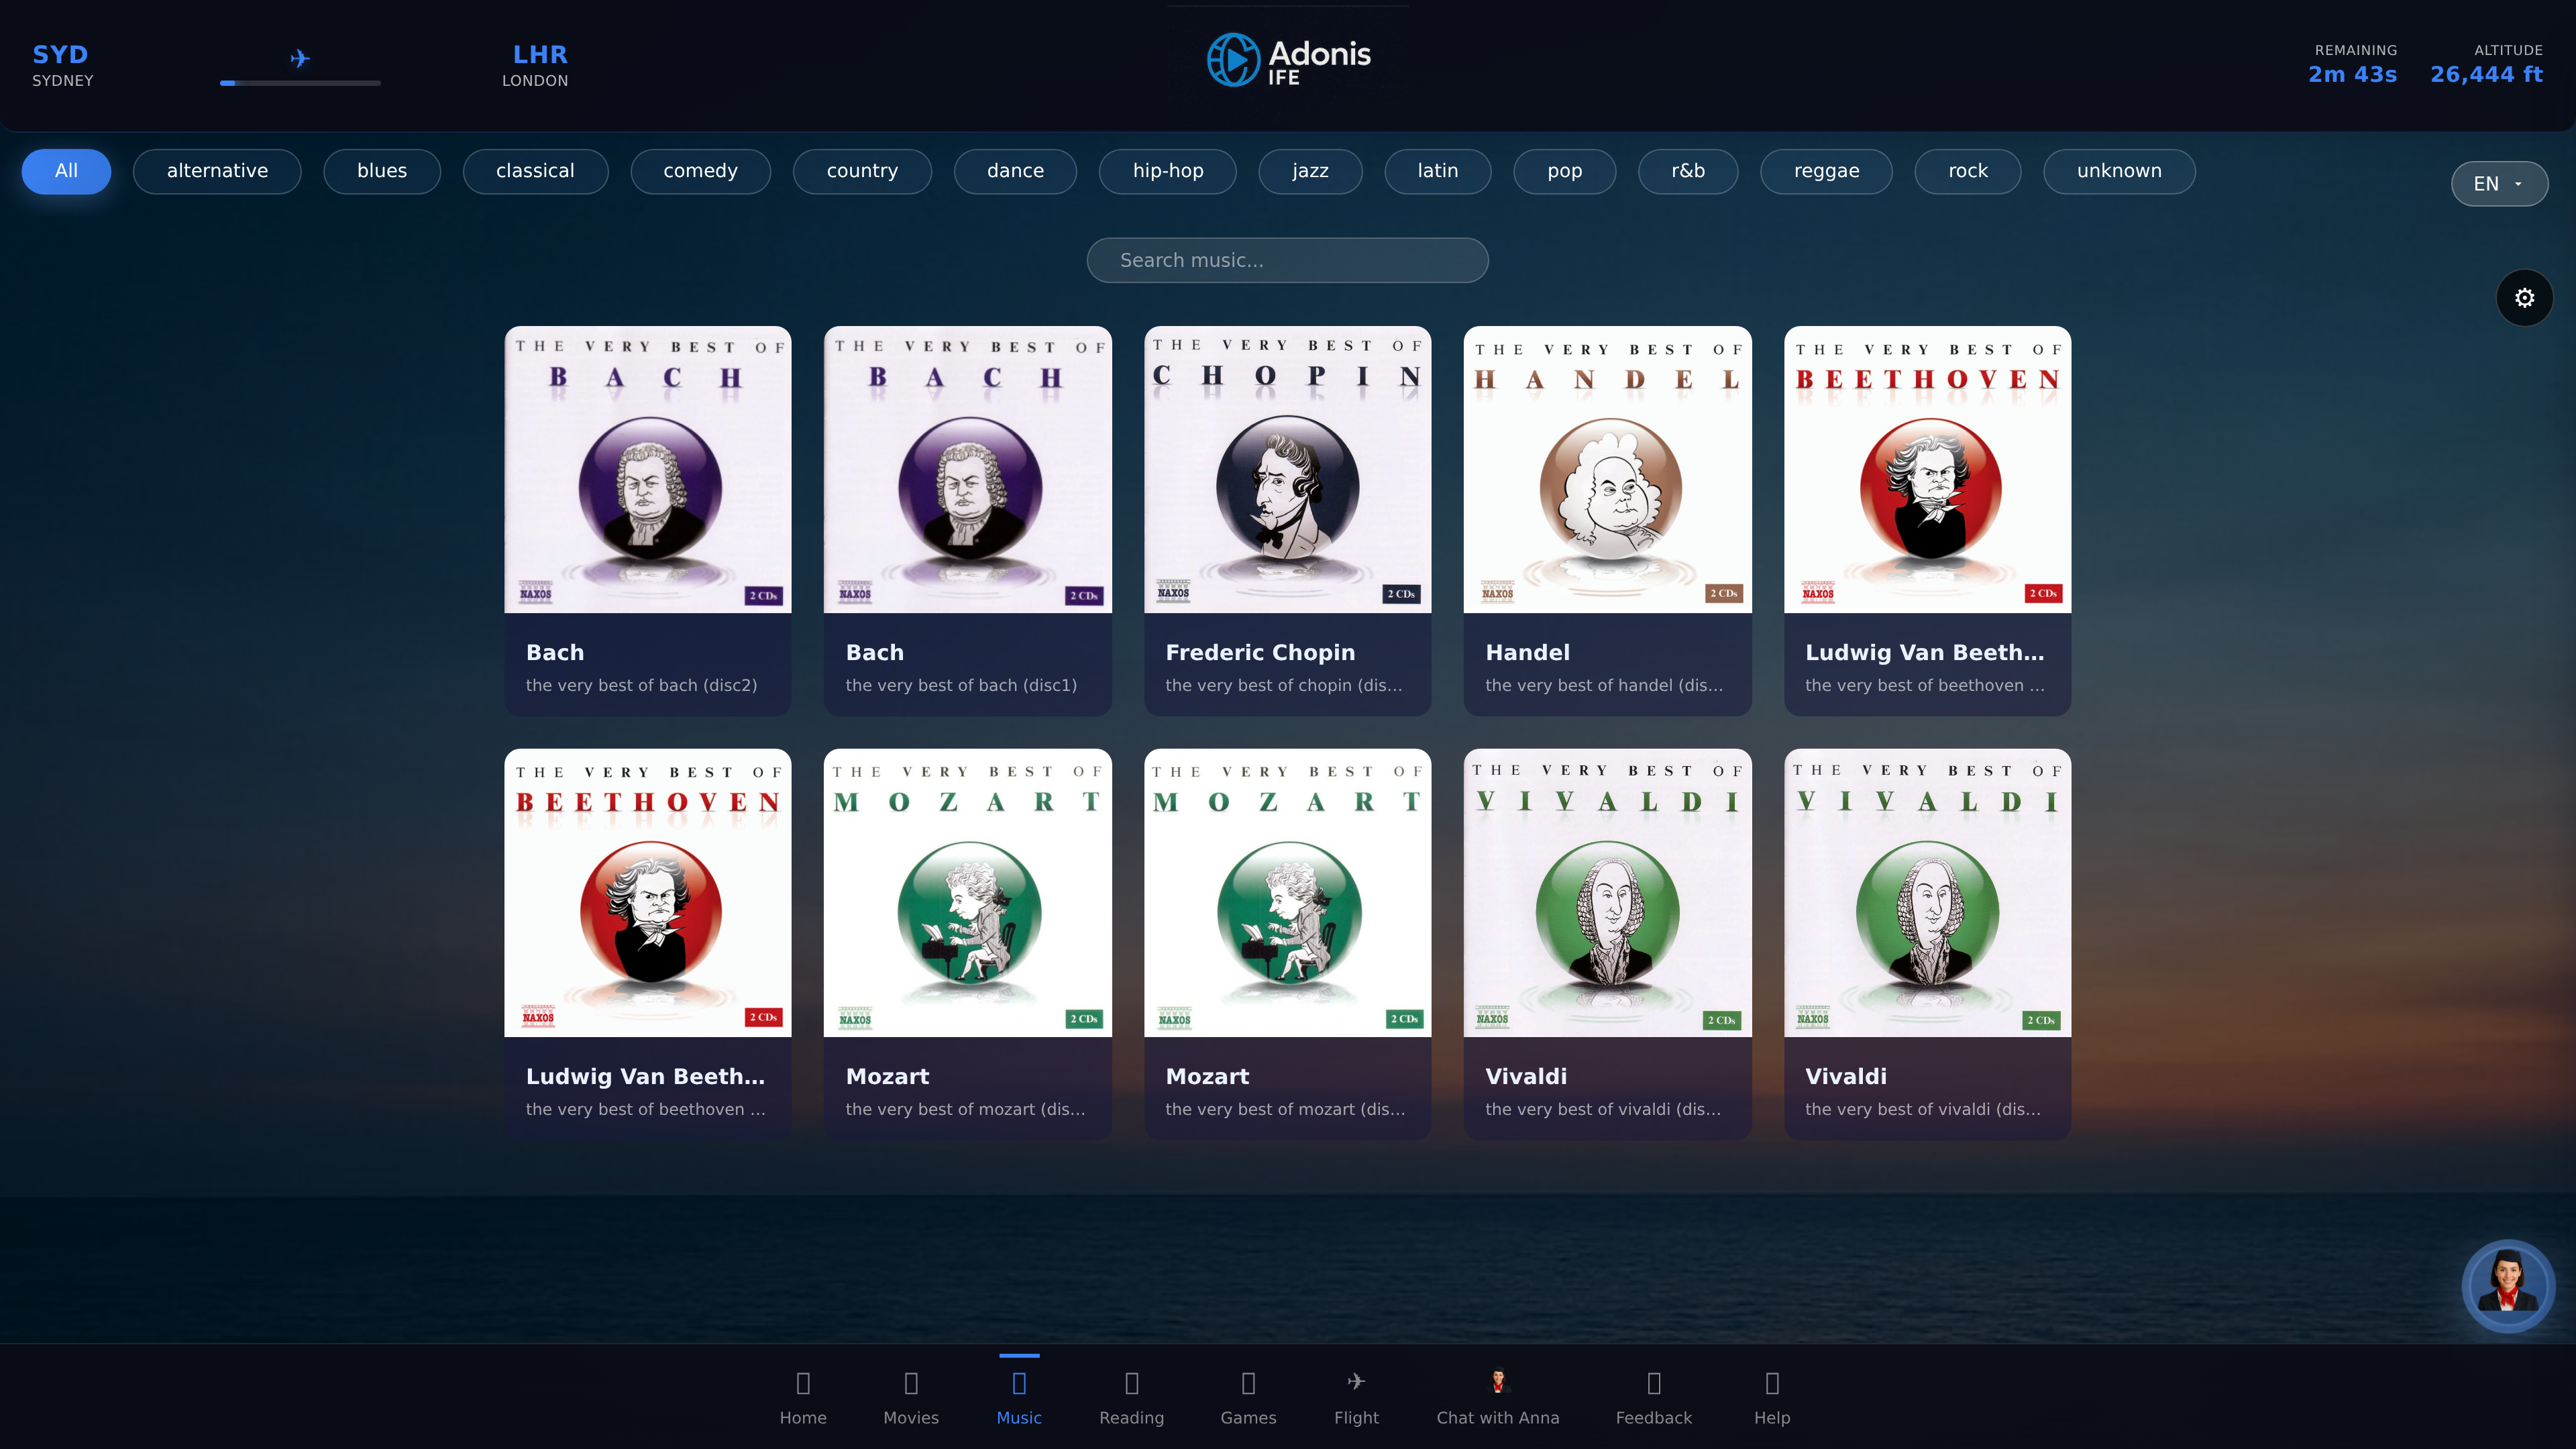Screen dimensions: 2576x1449
Task: Open Flight info in bottom navigation
Action: click(1356, 1397)
